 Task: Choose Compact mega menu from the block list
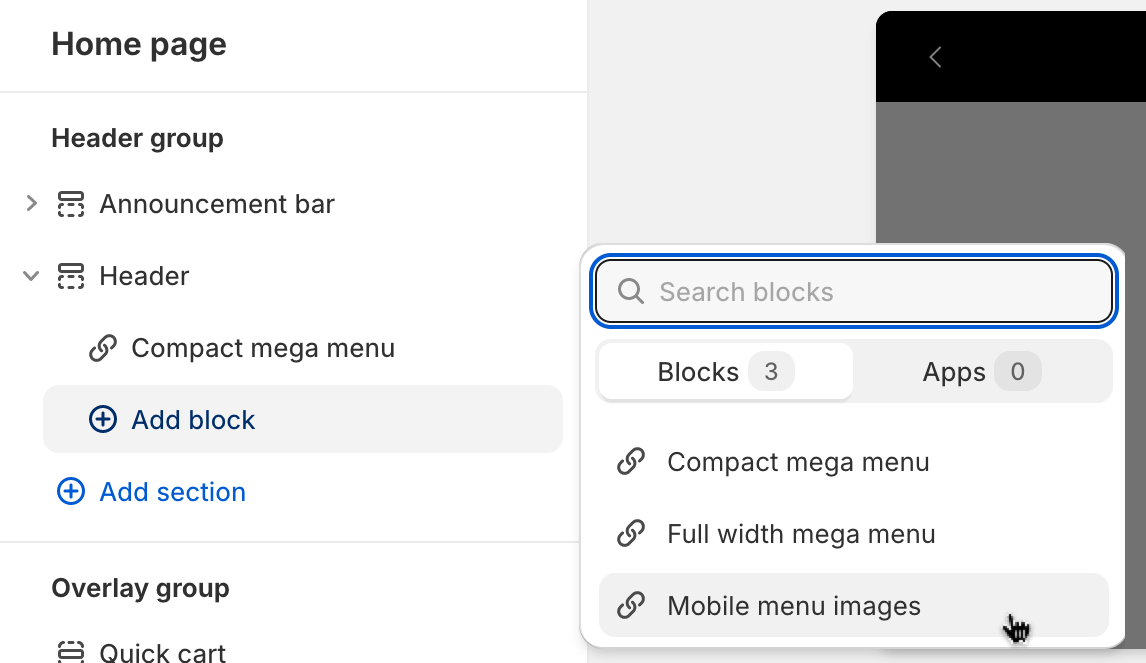pyautogui.click(x=798, y=462)
